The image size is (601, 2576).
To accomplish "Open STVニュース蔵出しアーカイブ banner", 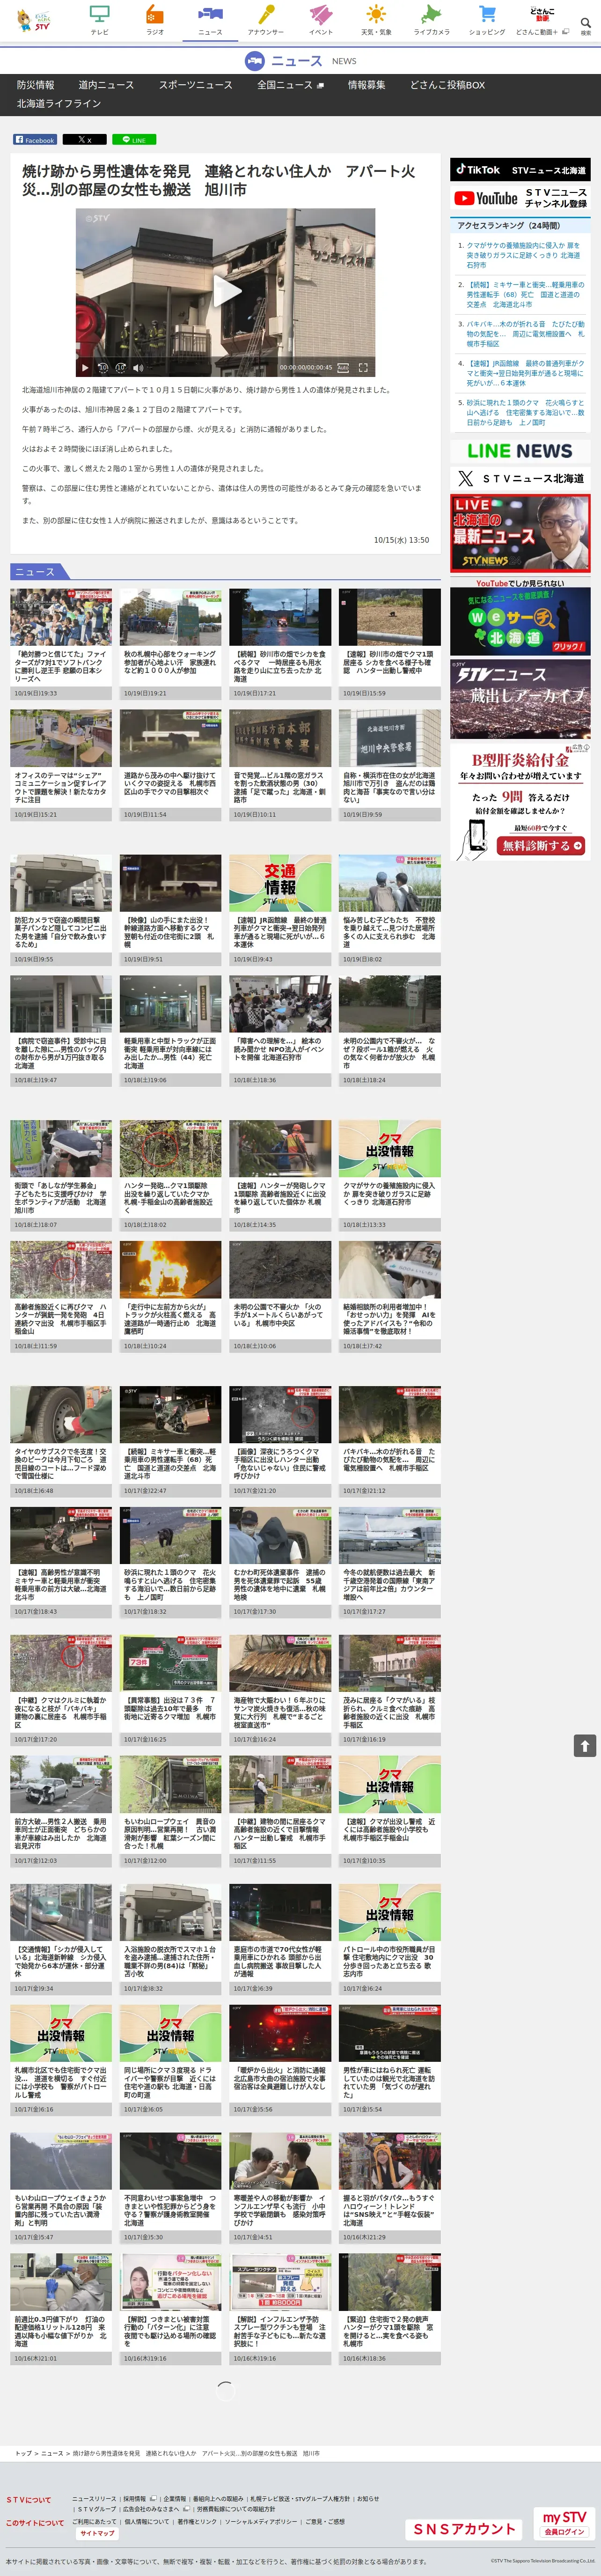I will pos(520,698).
